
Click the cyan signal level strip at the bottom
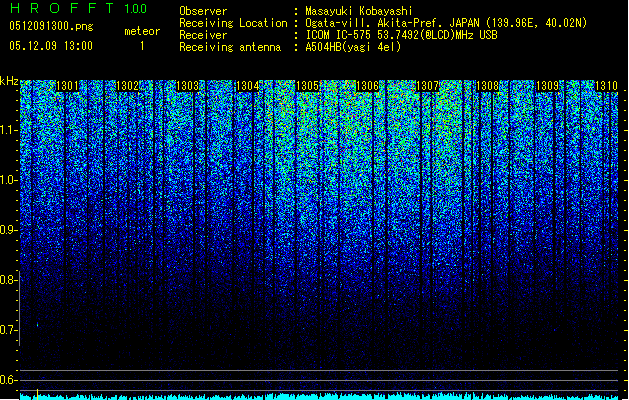319,397
